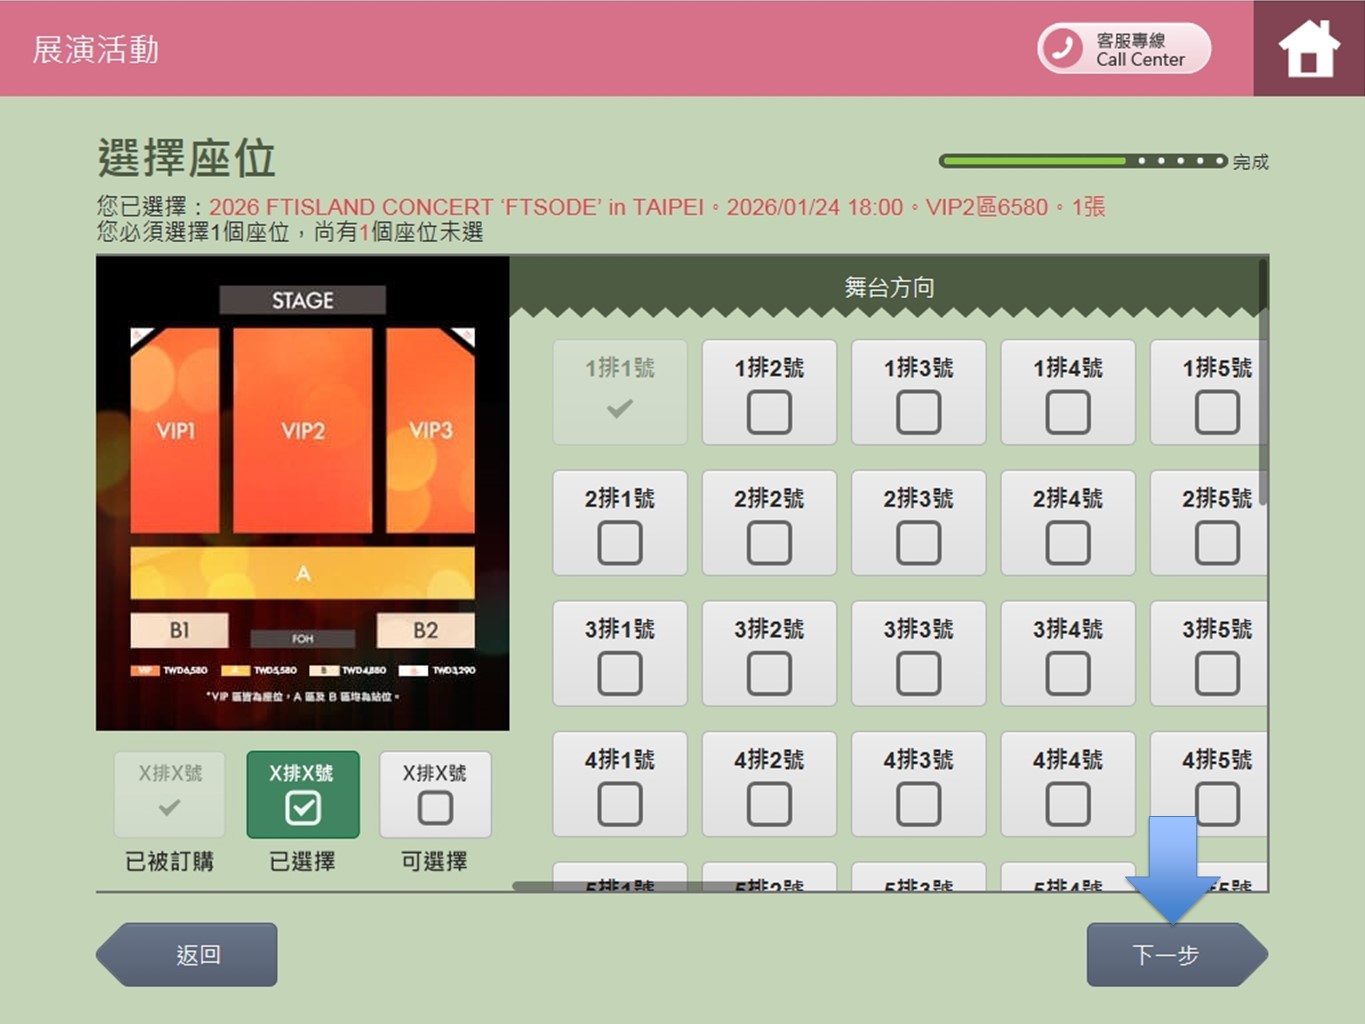Select seat 3排1號
The width and height of the screenshot is (1365, 1024).
click(620, 673)
